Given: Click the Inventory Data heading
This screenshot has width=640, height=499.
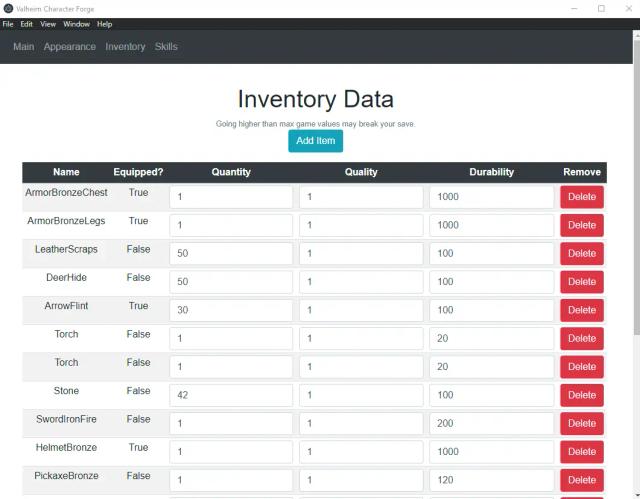Looking at the screenshot, I should tap(316, 99).
